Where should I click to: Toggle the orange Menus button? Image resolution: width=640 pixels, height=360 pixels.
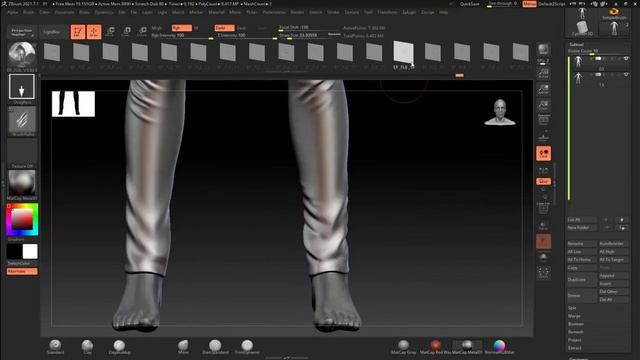[x=529, y=4]
